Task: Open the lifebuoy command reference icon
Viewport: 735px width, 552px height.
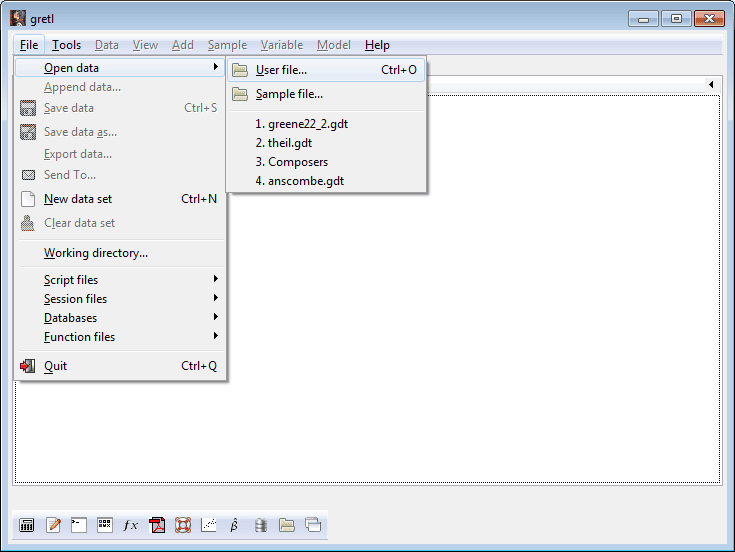Action: coord(183,525)
